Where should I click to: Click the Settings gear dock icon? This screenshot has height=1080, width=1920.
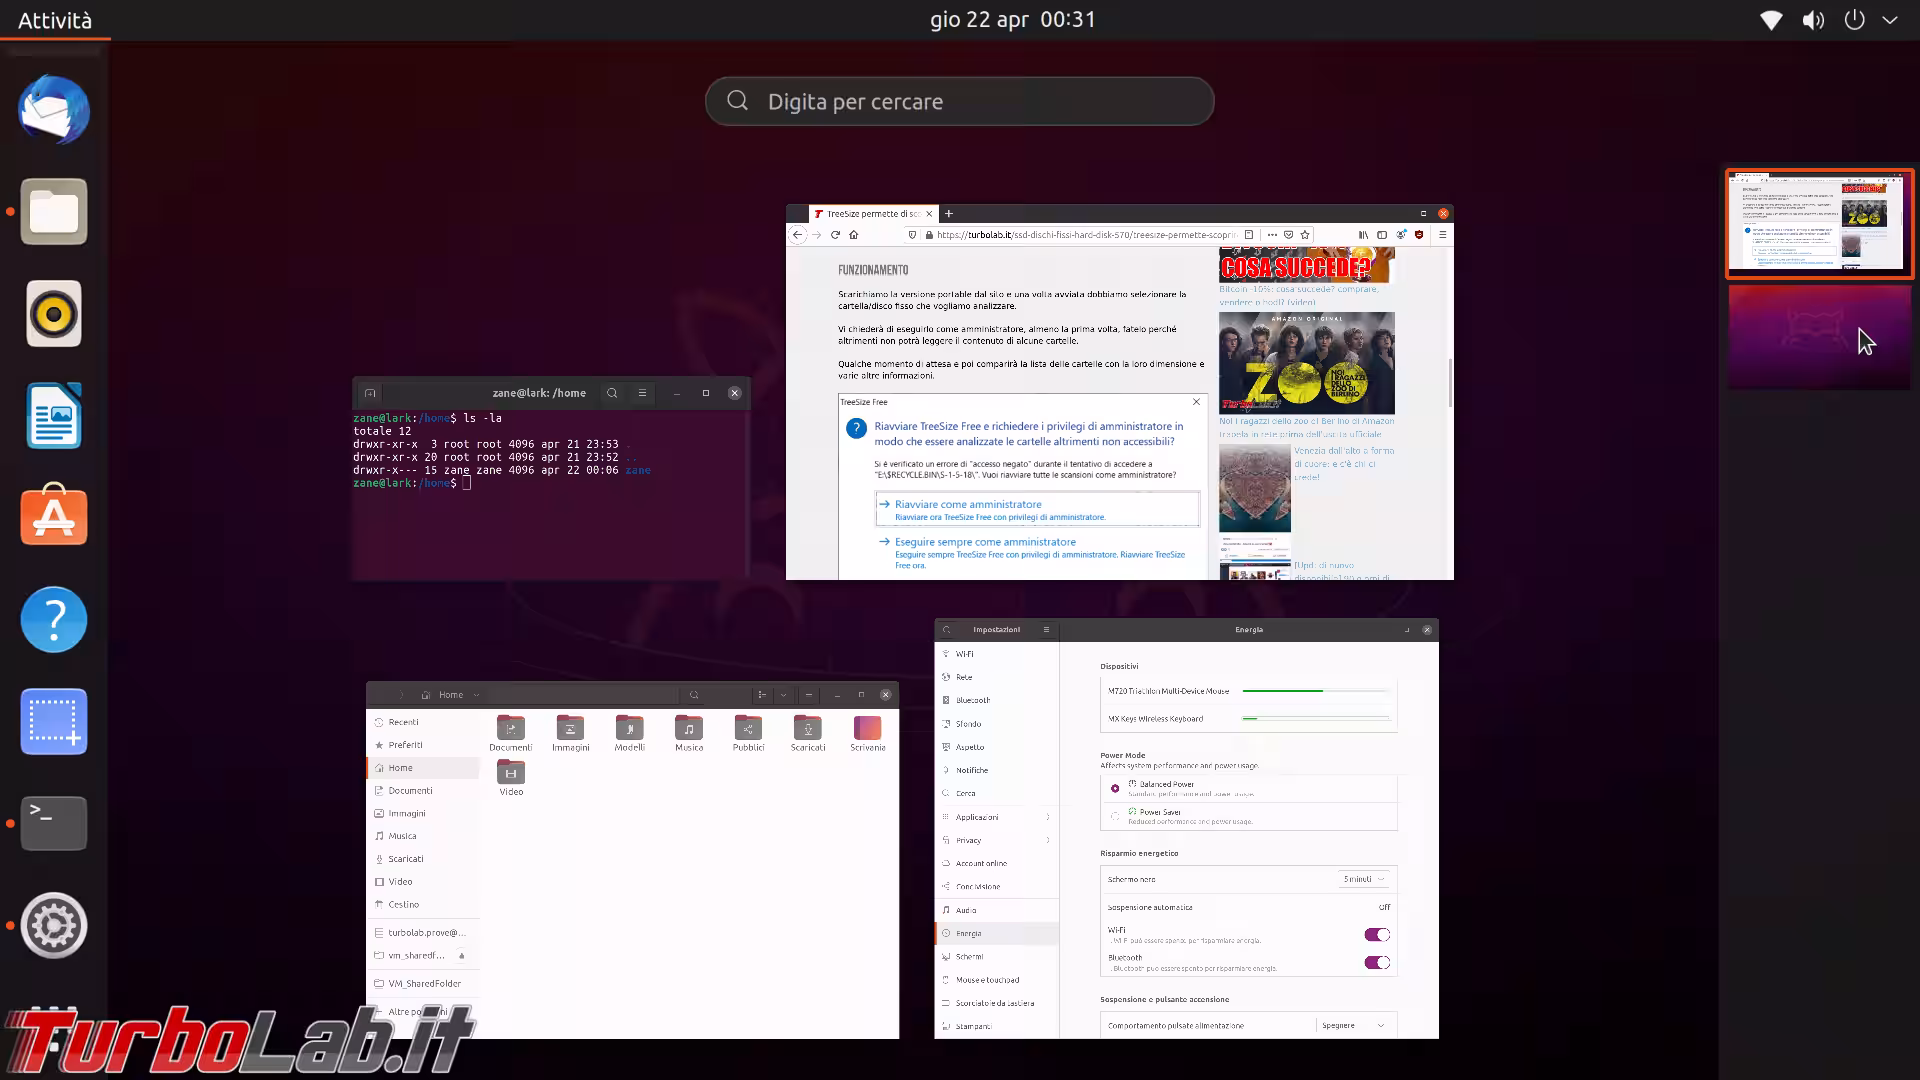point(54,926)
